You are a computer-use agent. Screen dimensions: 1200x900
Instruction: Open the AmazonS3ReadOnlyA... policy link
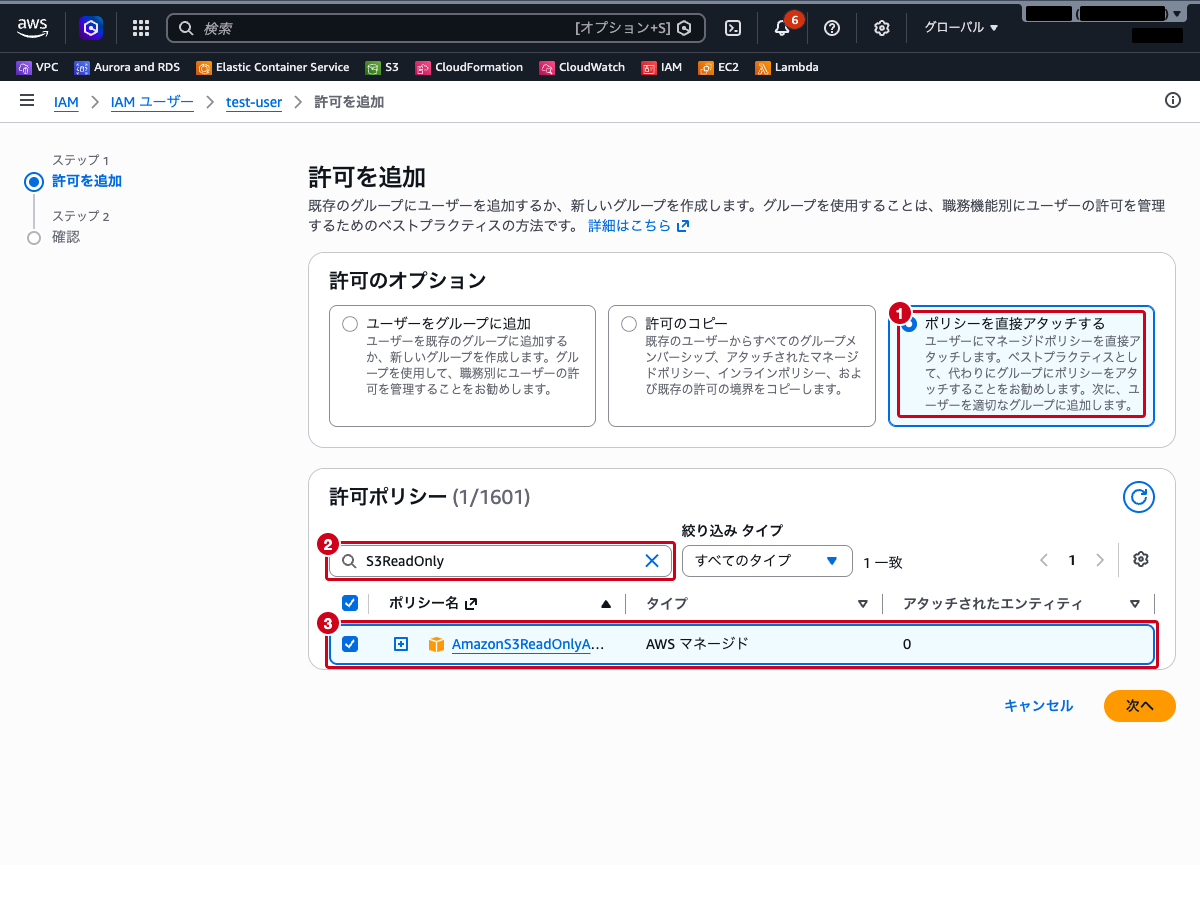528,644
